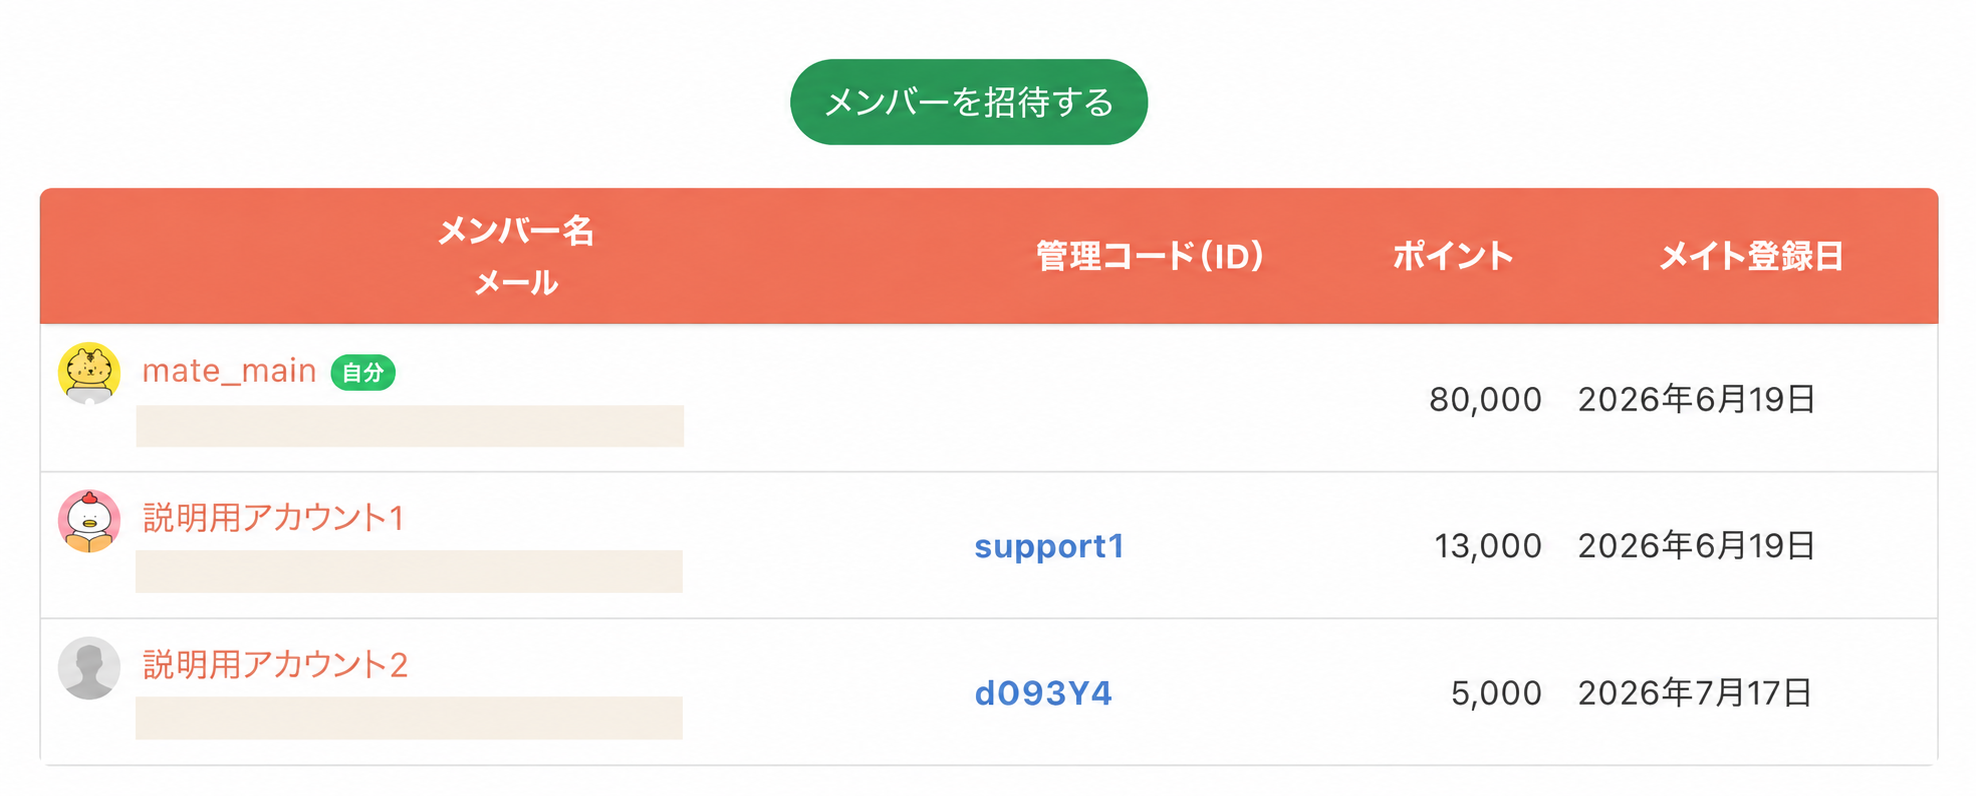Open the 説明用アカウント2 member link
This screenshot has width=1976, height=796.
click(275, 665)
